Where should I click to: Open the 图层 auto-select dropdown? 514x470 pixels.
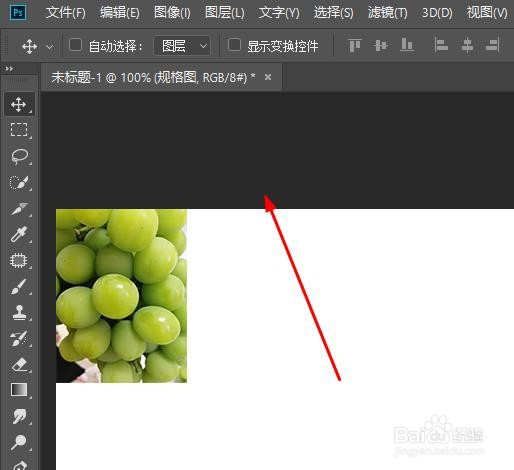coord(182,46)
